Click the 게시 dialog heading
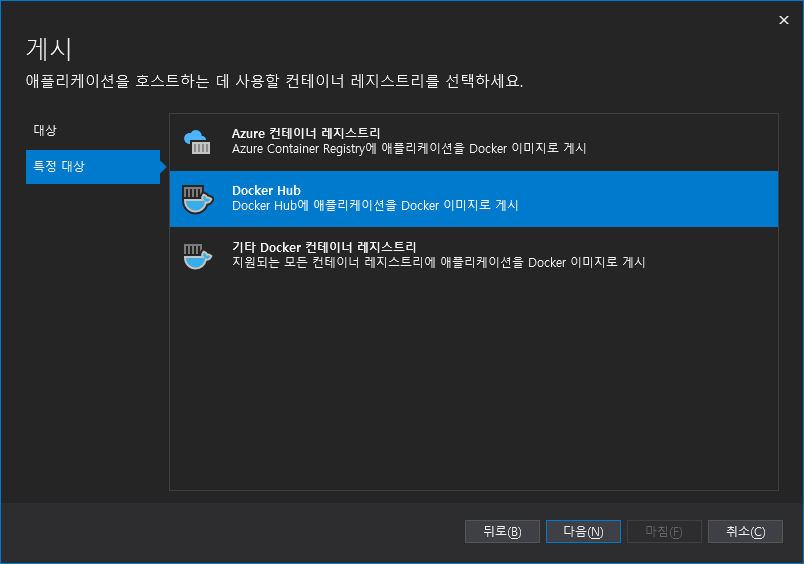 (x=49, y=49)
